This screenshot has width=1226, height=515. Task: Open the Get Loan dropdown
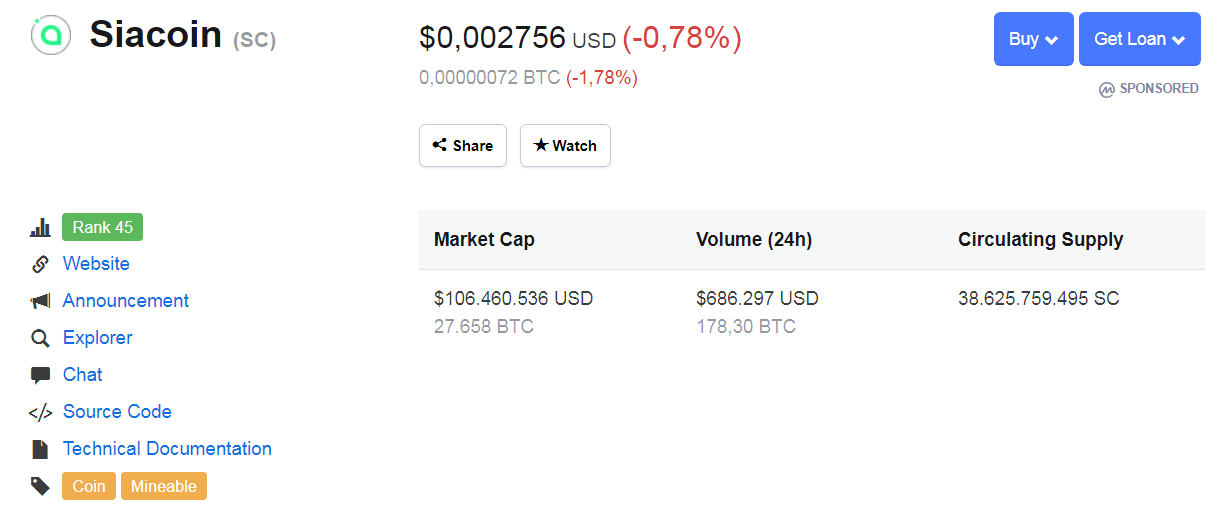coord(1139,39)
